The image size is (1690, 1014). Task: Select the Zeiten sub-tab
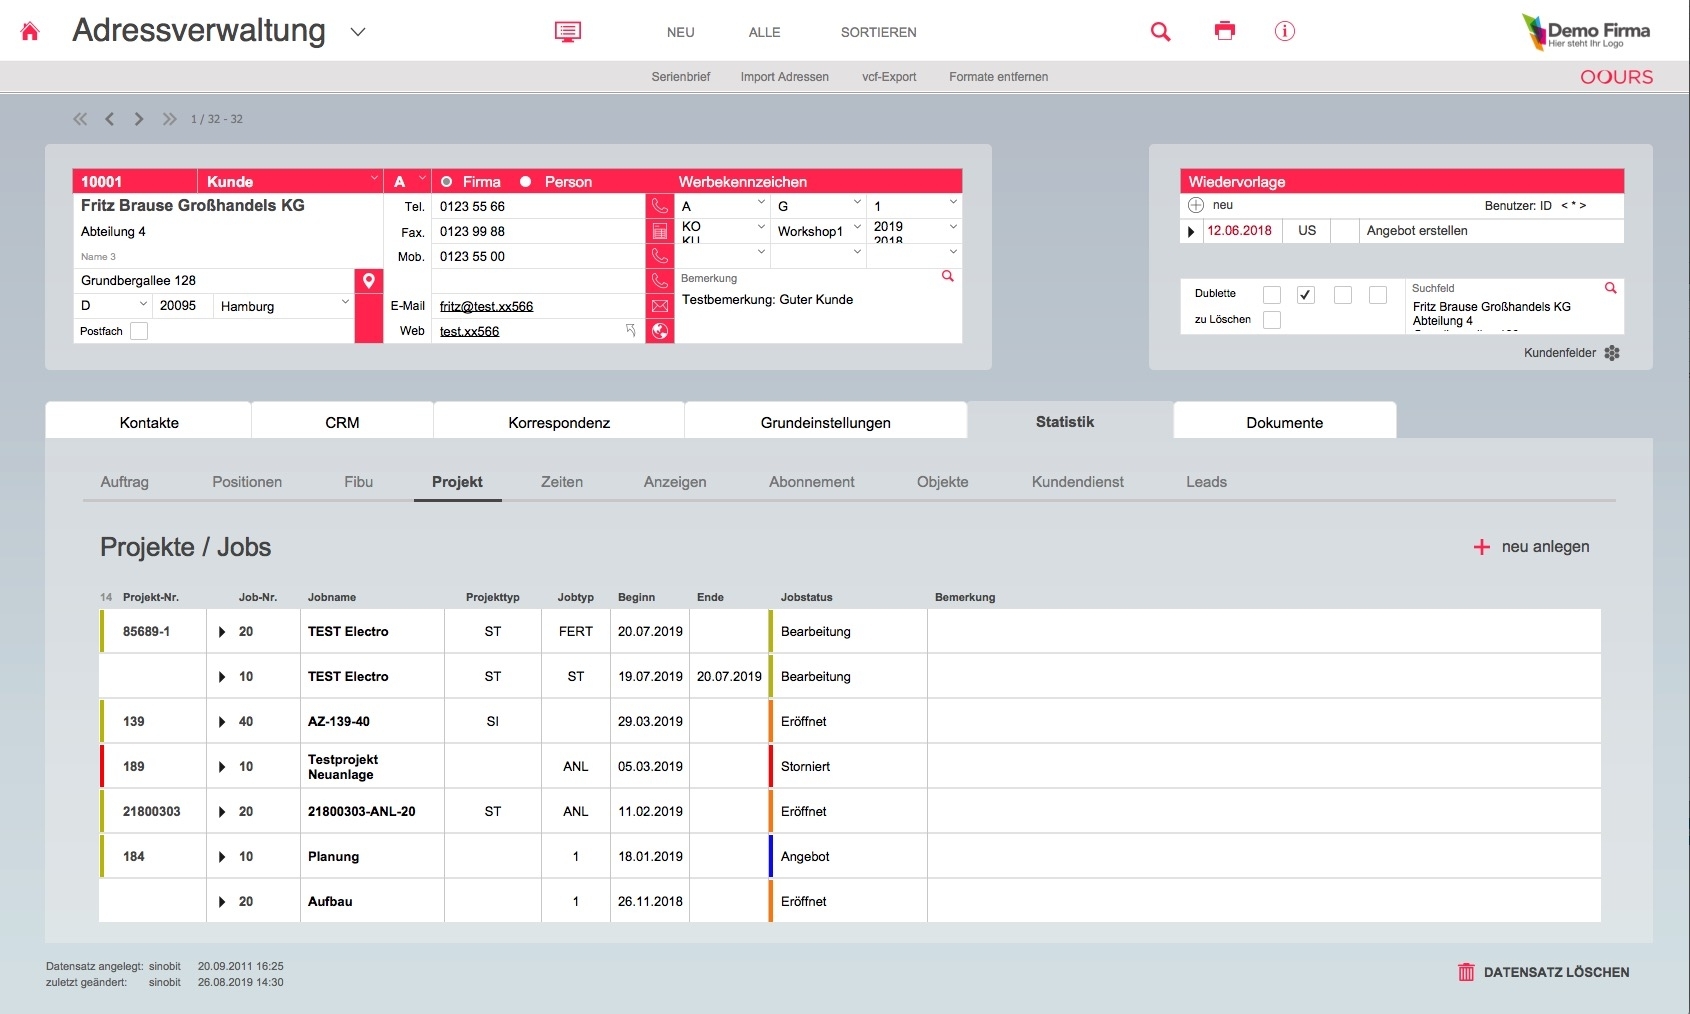562,482
